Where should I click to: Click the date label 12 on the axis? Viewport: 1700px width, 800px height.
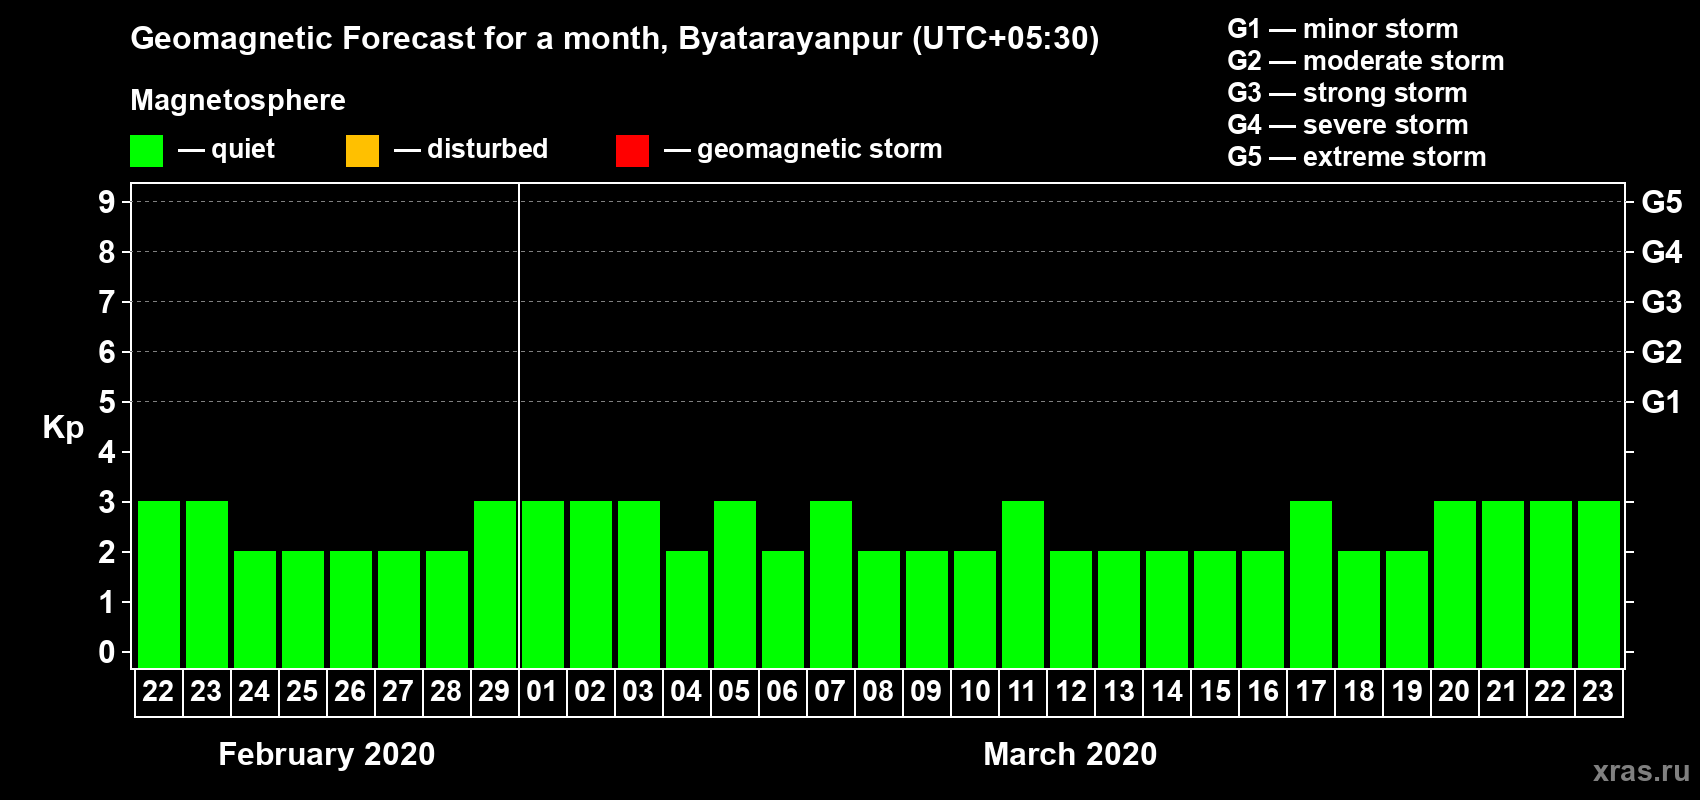coord(1071,691)
